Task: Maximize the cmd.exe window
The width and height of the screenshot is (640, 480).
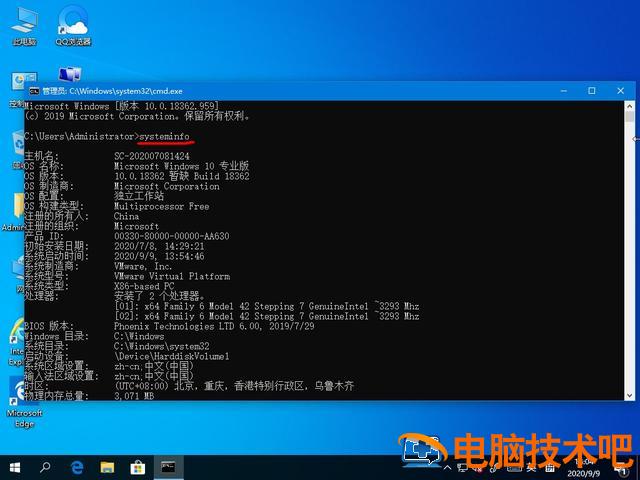Action: click(592, 91)
